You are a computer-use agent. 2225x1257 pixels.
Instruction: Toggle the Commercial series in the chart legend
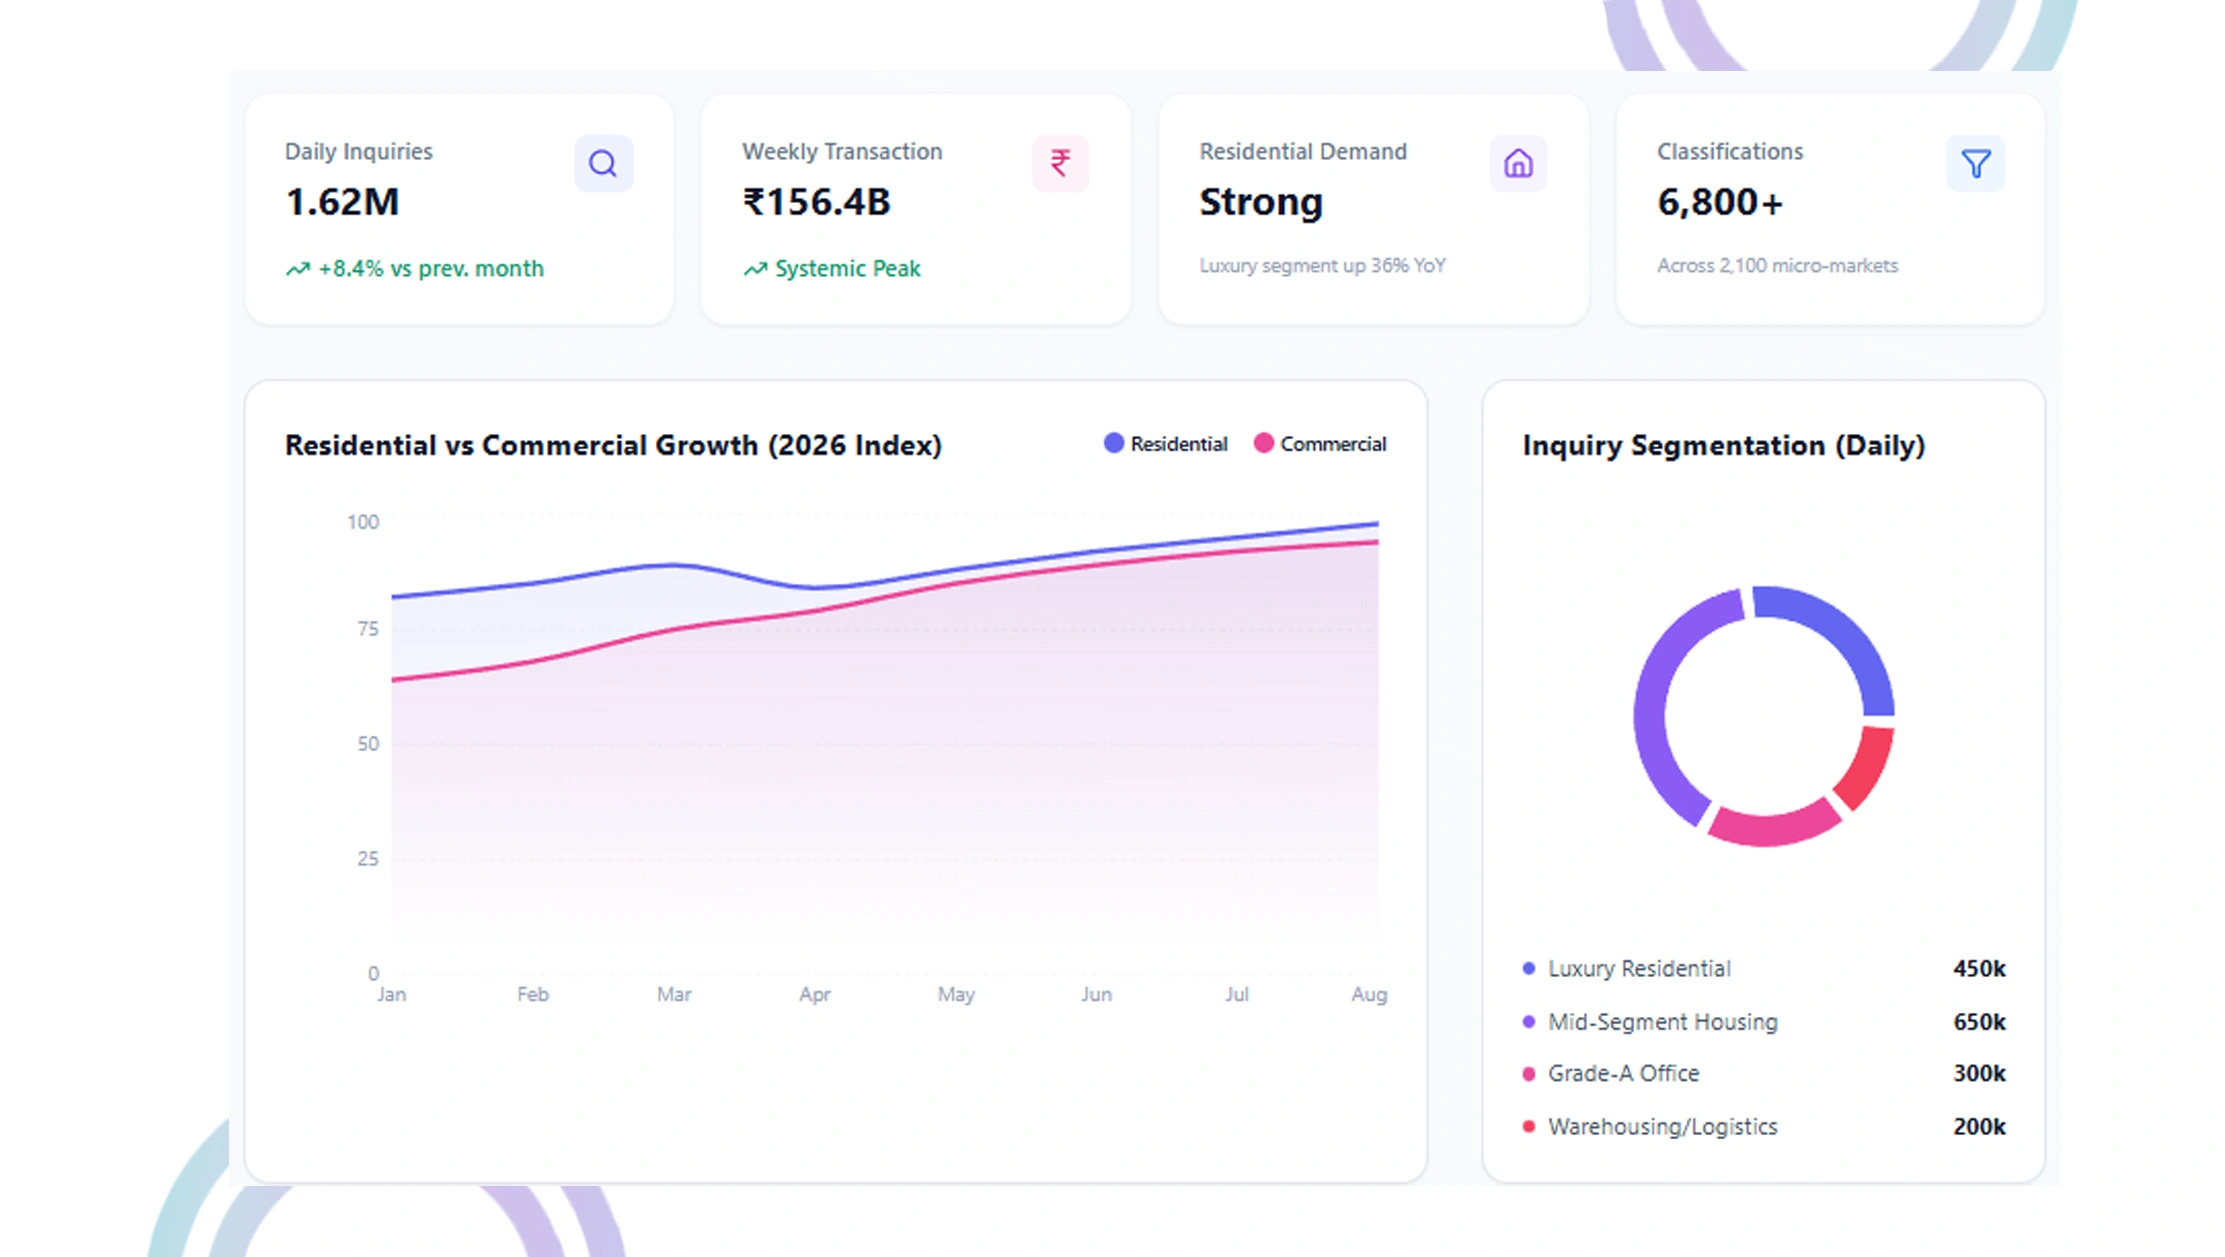pyautogui.click(x=1320, y=443)
